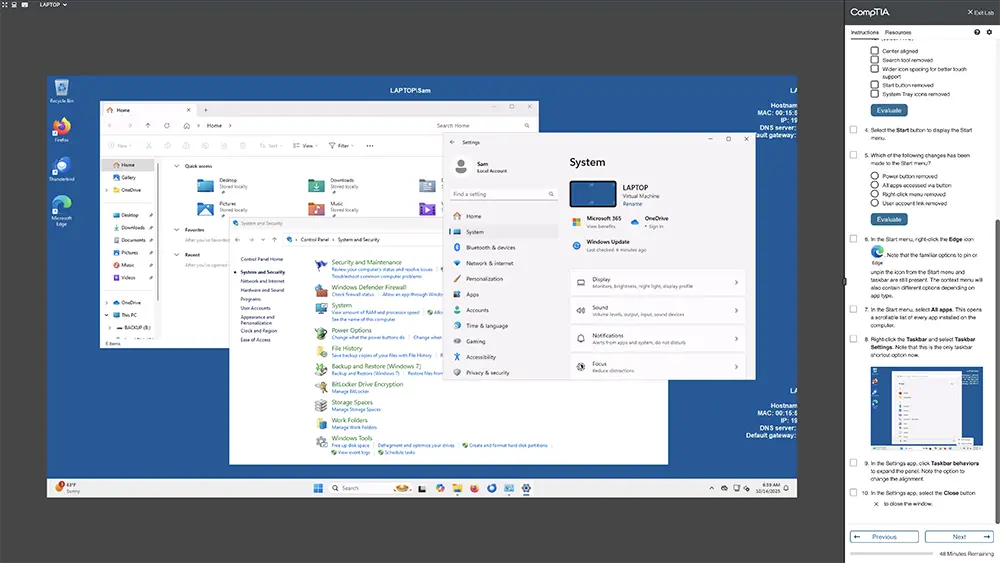Screen dimensions: 1000x563
Task: Open Firefox from the desktop shortcut
Action: tap(62, 129)
